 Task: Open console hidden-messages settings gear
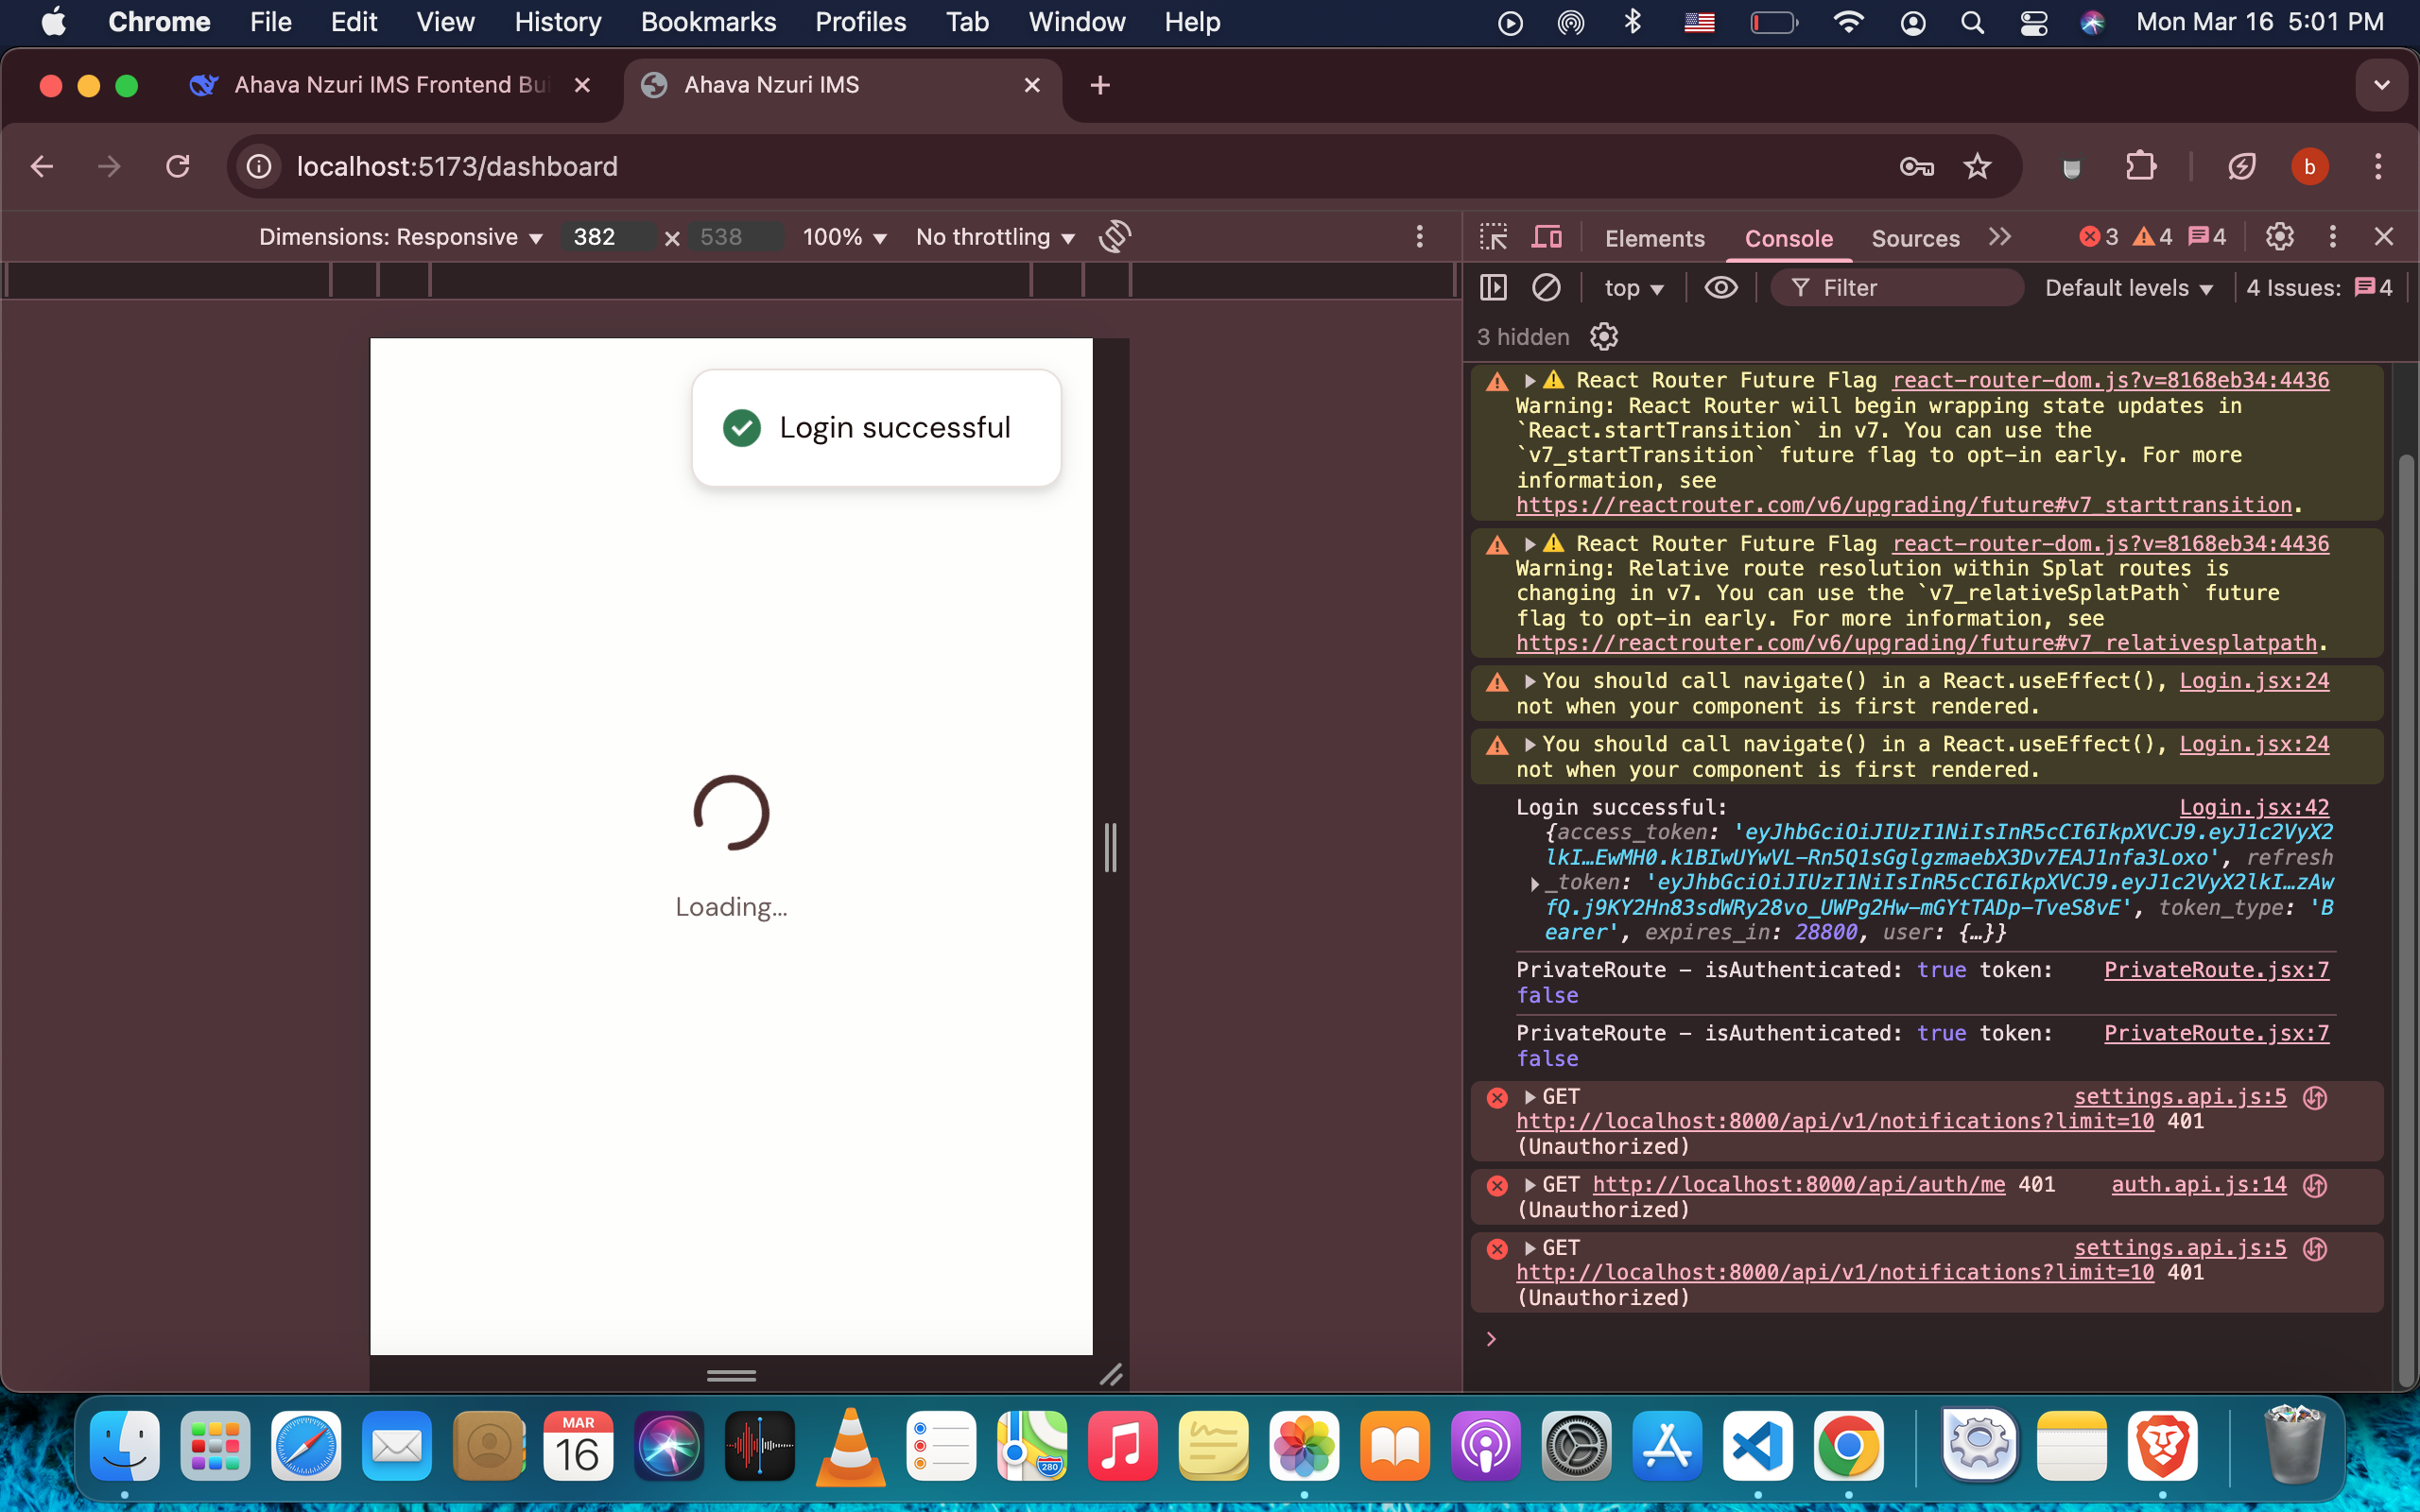1604,337
